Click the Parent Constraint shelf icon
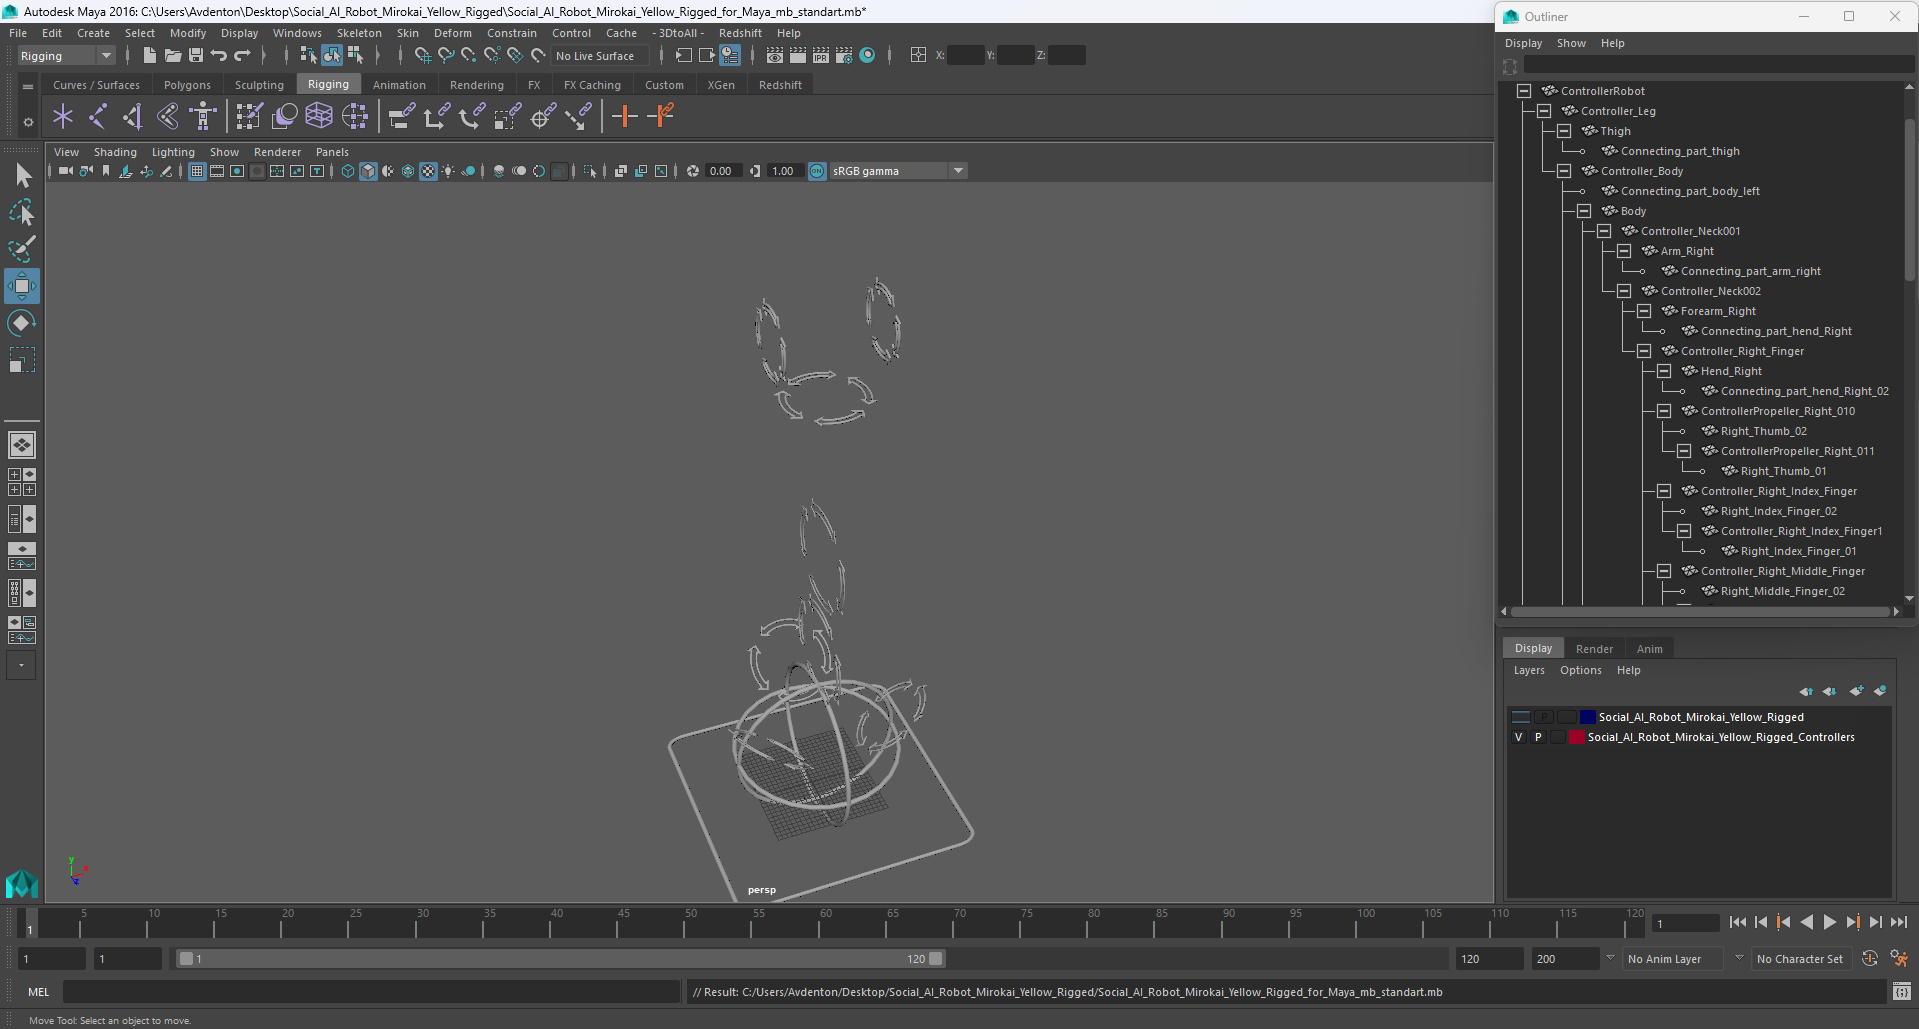Screen dimensions: 1919x1029 tap(401, 117)
